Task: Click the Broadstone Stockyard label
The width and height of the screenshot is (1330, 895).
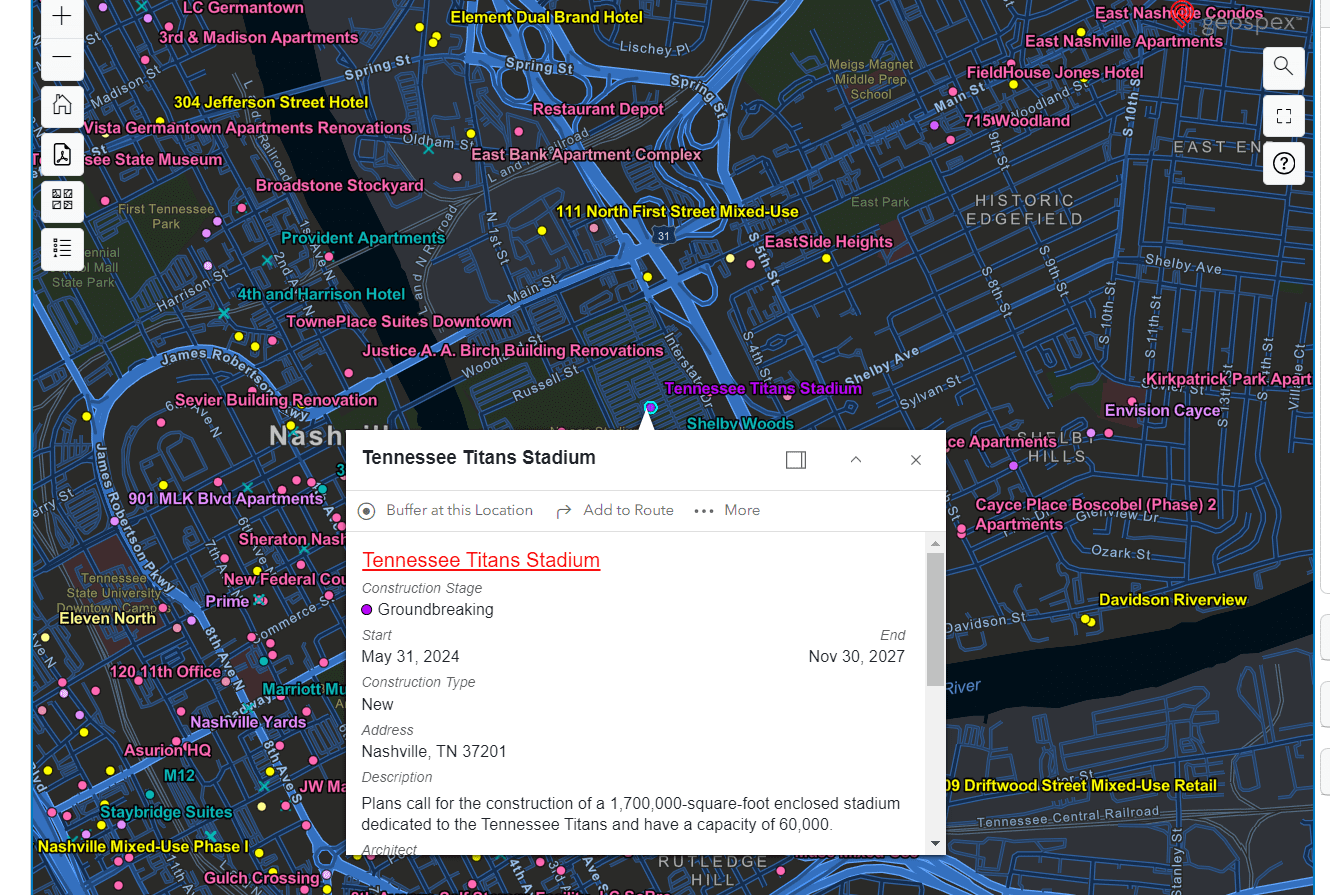Action: [x=340, y=186]
